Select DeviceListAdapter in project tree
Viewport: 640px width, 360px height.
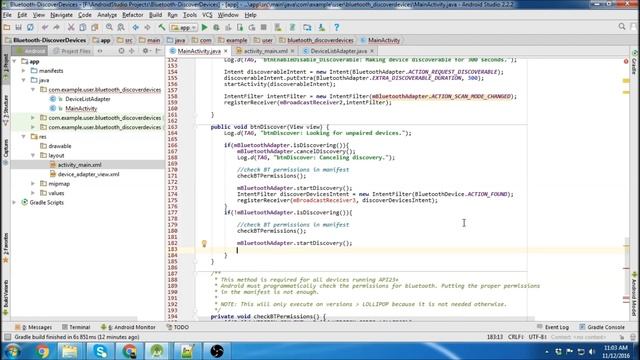88,99
